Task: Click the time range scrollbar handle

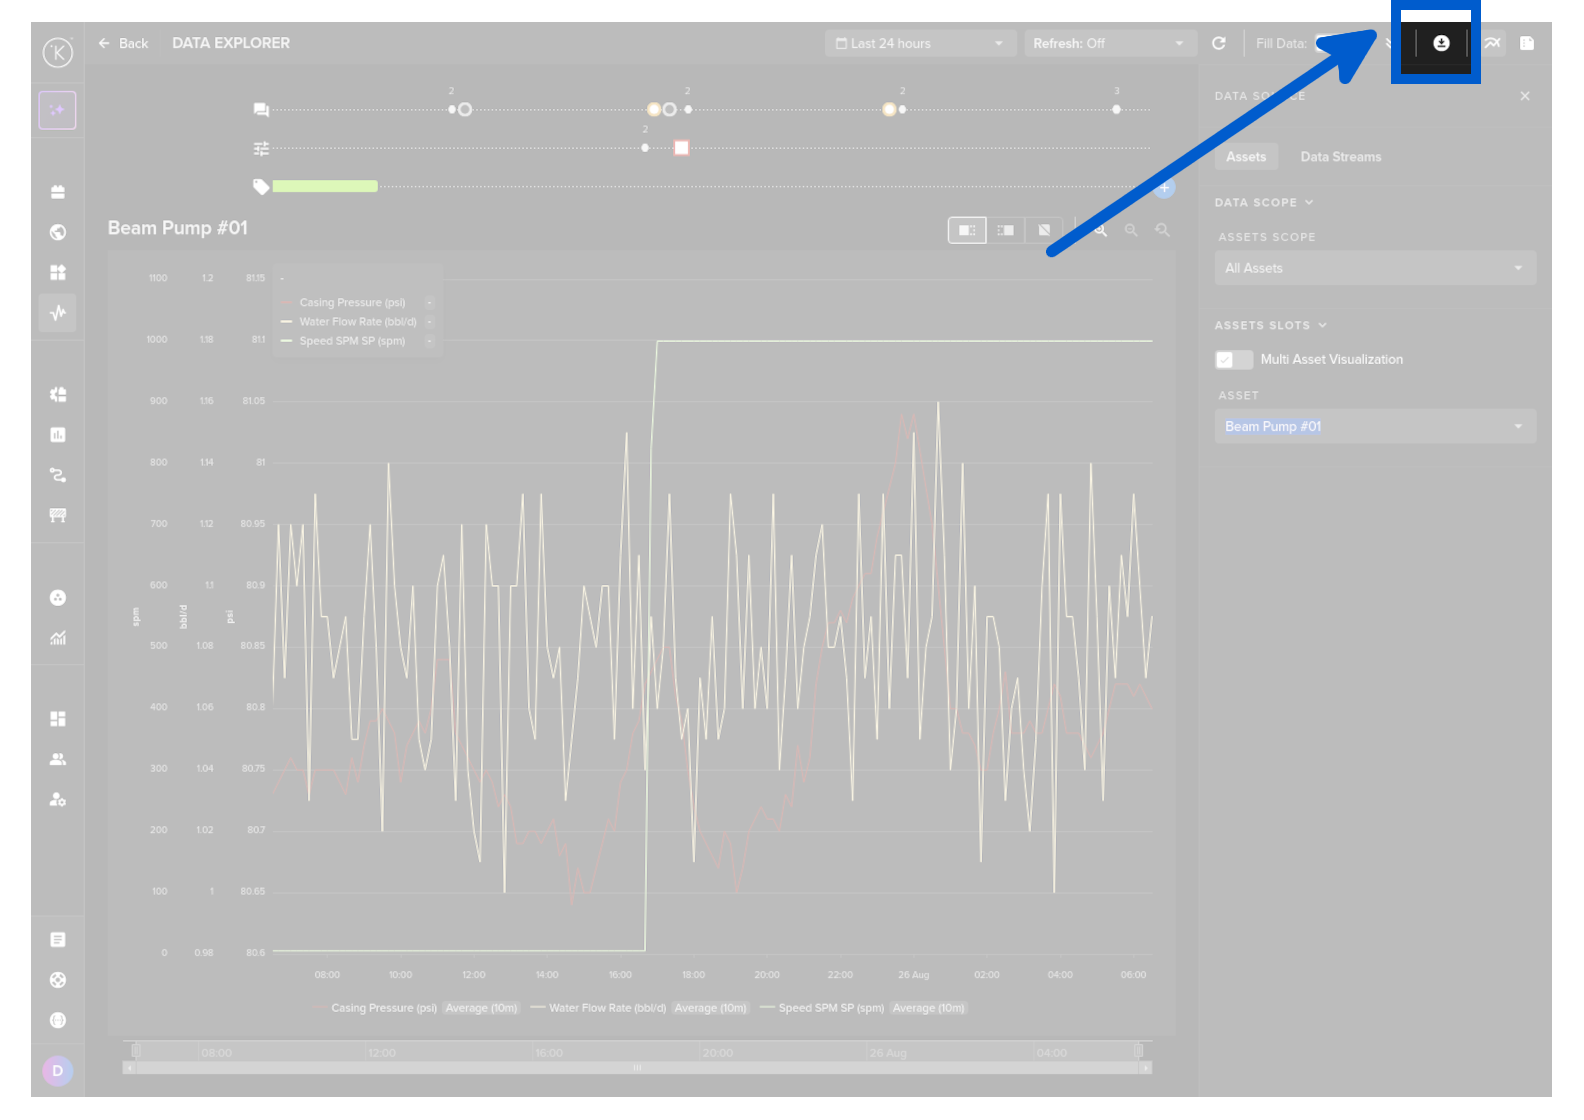Action: point(637,1068)
